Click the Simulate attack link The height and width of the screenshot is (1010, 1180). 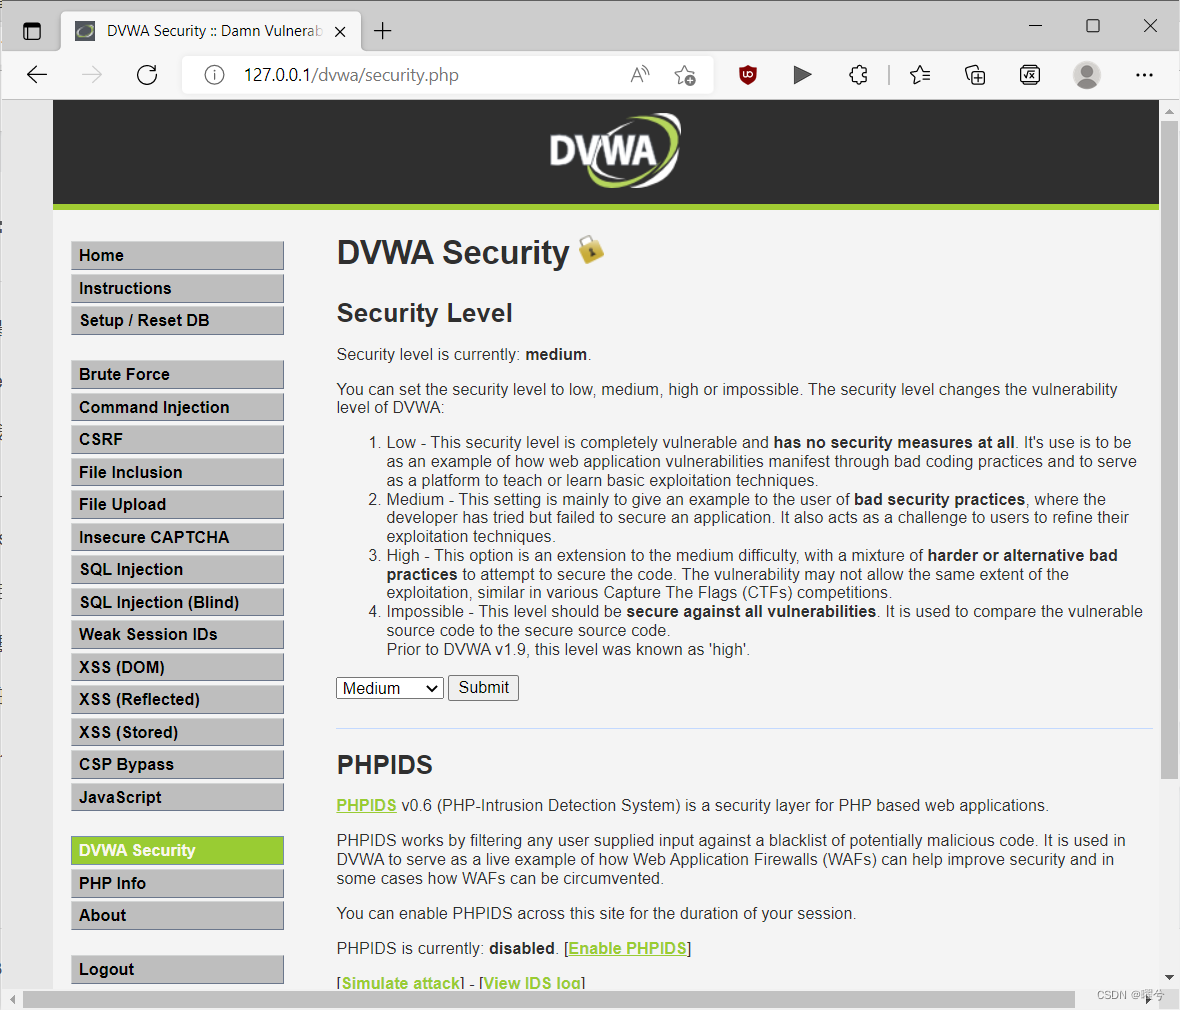tap(400, 983)
